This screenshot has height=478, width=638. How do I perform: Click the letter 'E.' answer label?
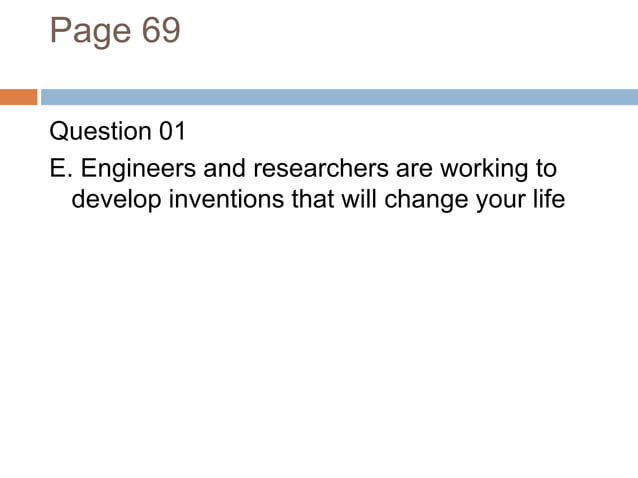click(61, 168)
